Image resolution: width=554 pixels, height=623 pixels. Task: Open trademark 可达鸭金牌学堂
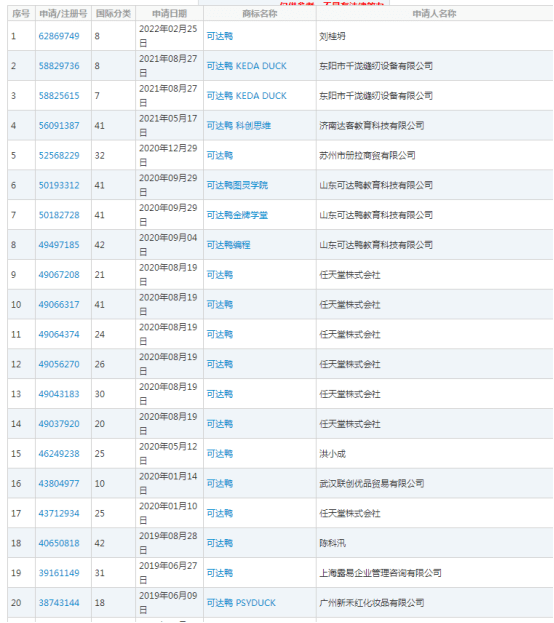[237, 215]
